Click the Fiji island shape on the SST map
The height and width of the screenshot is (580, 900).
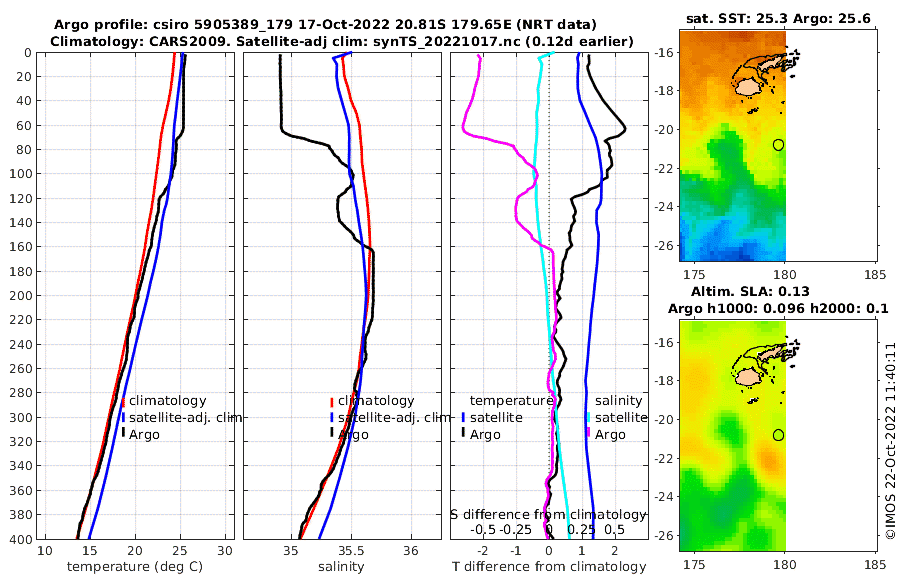748,87
